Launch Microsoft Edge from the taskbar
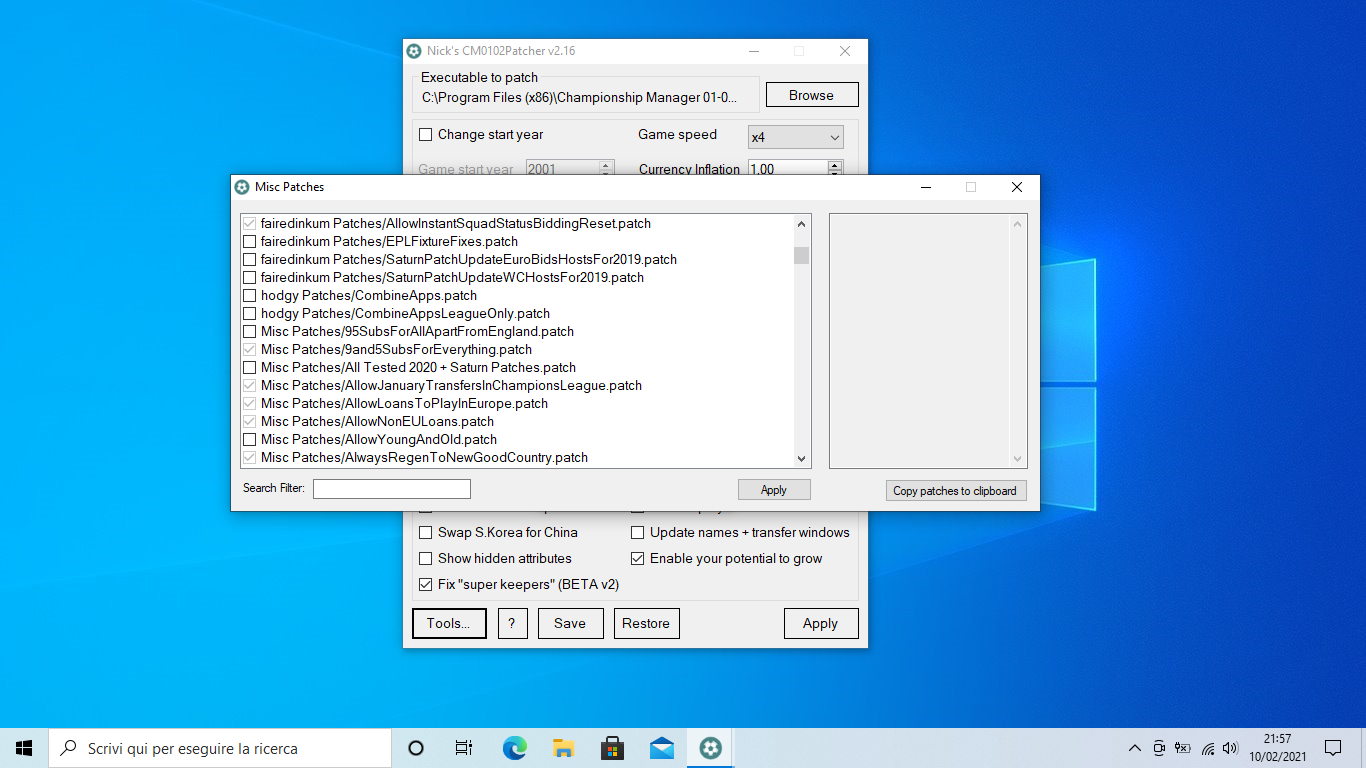Viewport: 1366px width, 768px height. [x=514, y=748]
